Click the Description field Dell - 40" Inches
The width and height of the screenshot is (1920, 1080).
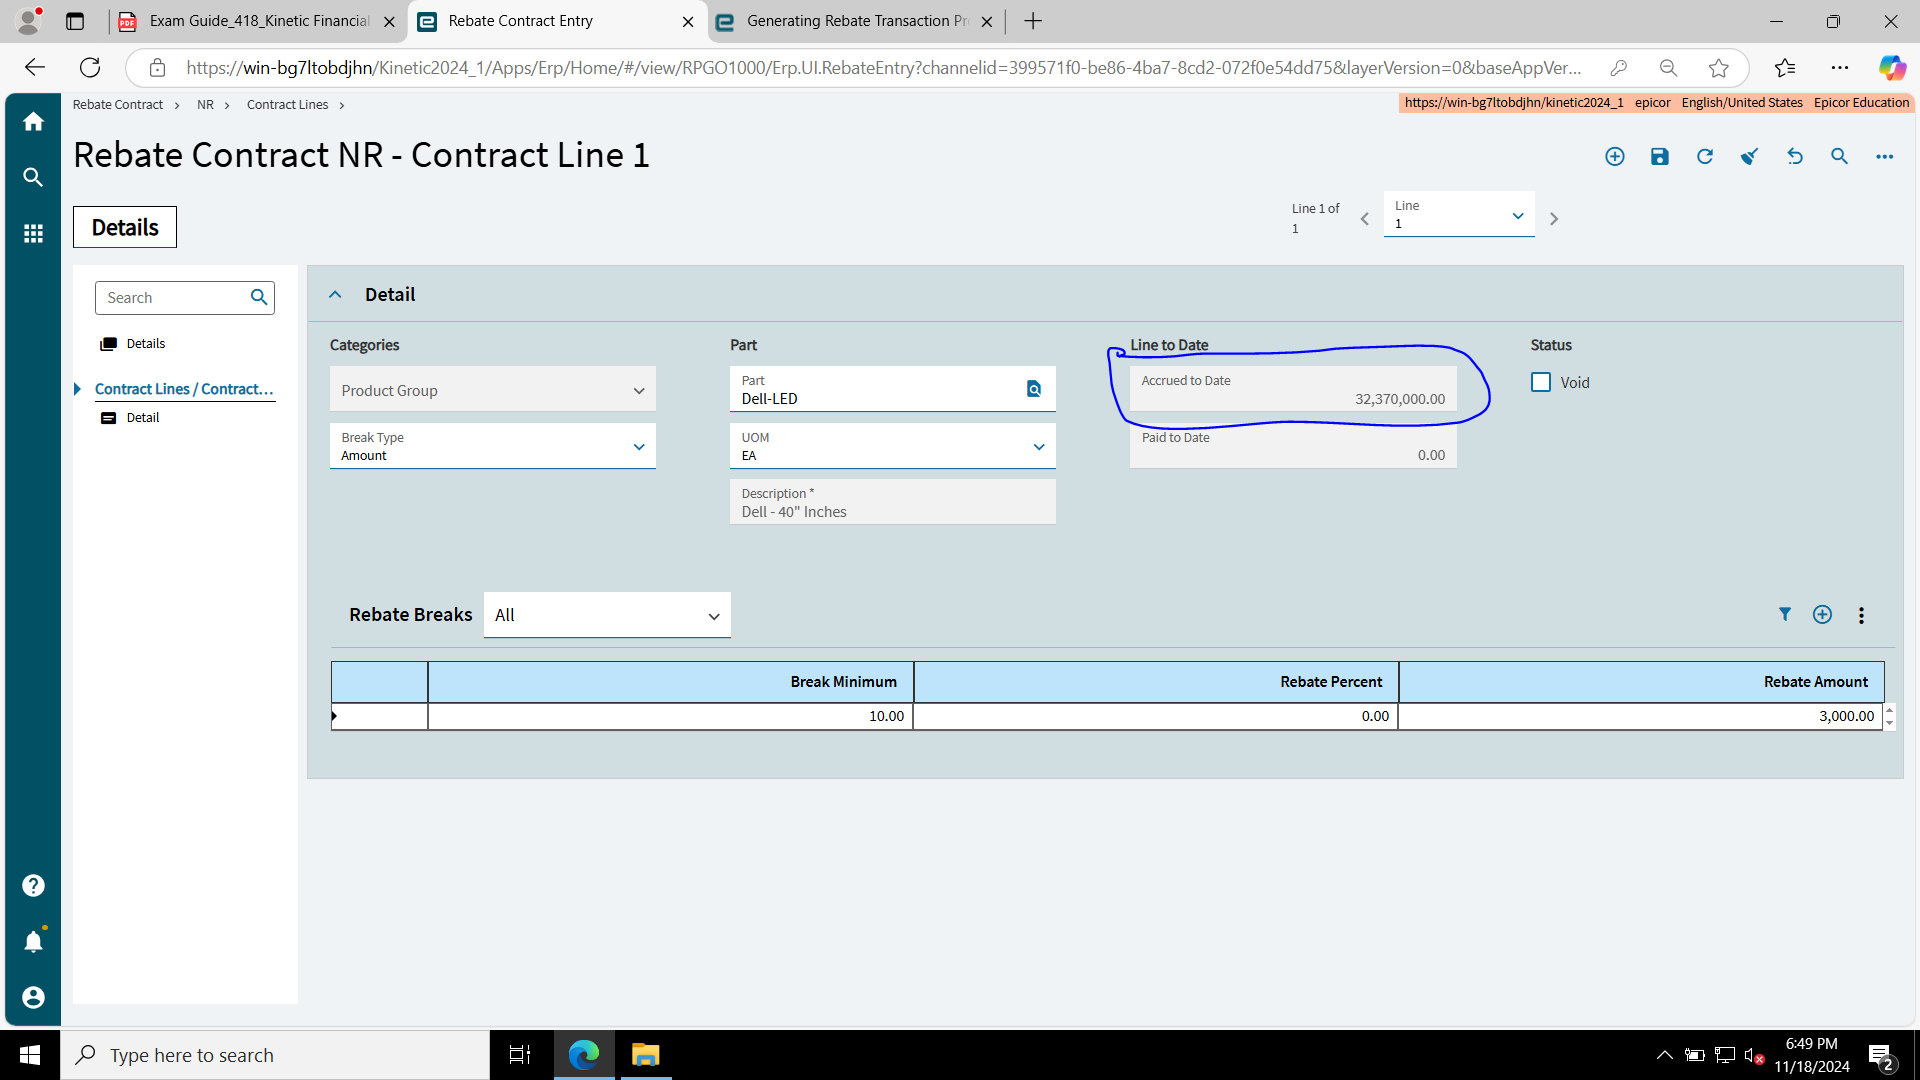(x=893, y=502)
